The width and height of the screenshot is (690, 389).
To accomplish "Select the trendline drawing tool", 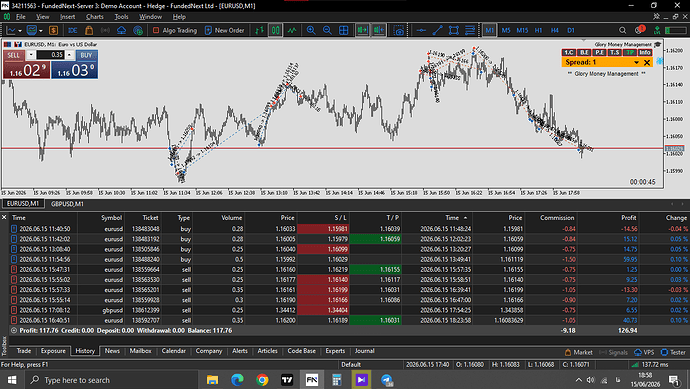I will (x=437, y=30).
